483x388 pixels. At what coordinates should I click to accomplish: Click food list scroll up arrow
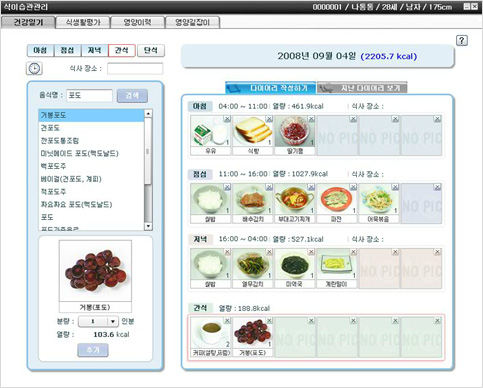click(x=148, y=113)
